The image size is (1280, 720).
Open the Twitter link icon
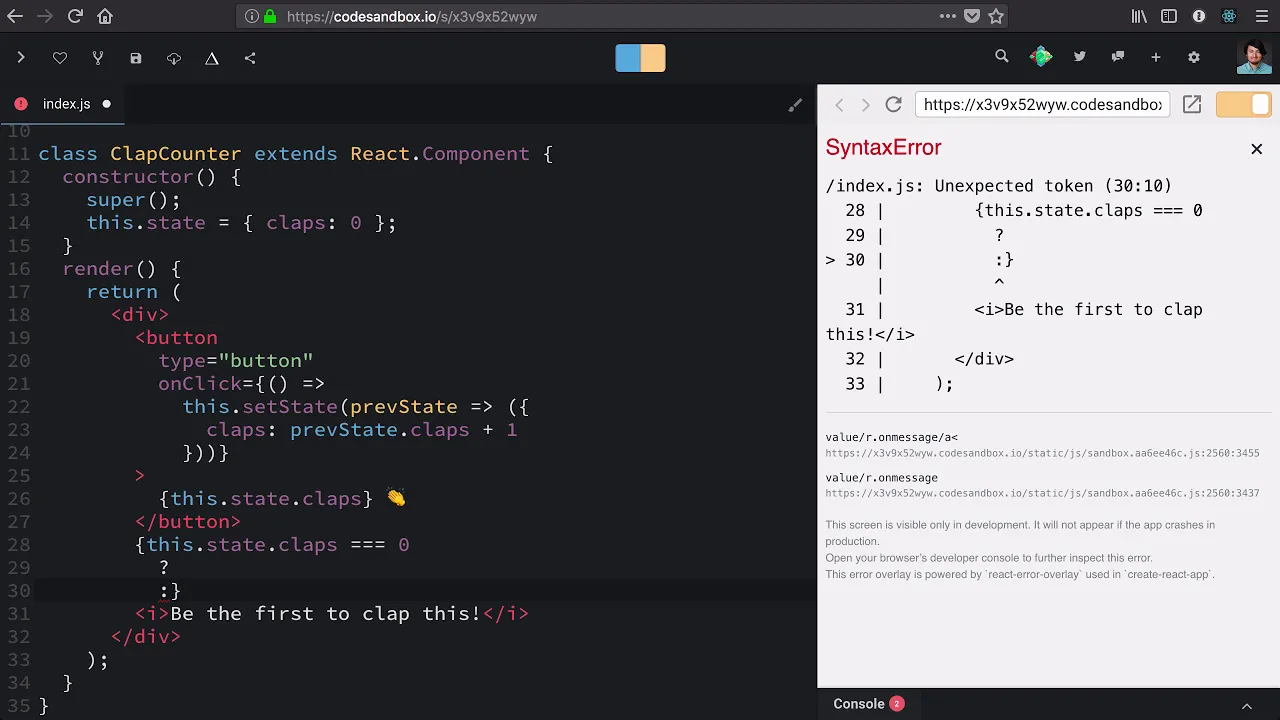1080,57
